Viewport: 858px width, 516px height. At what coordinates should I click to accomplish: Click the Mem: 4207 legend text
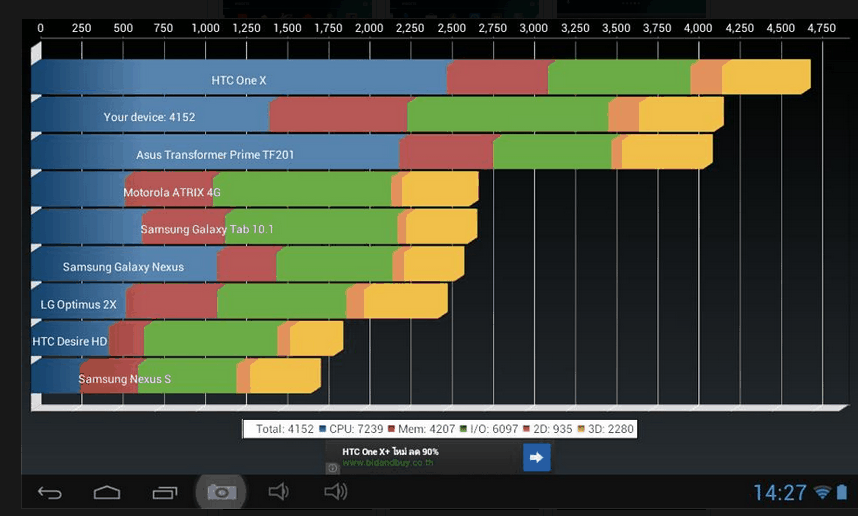(x=426, y=429)
